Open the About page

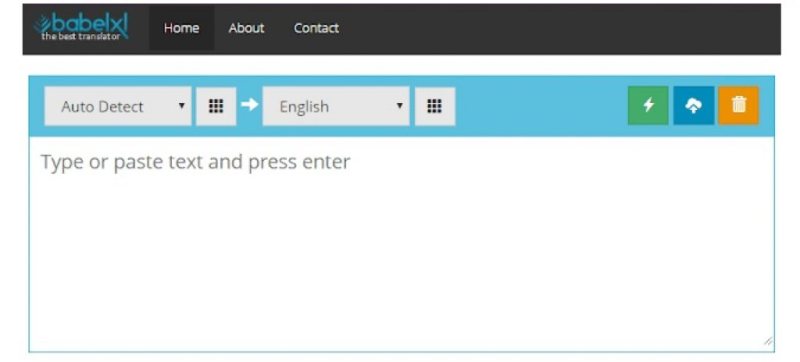[x=246, y=28]
